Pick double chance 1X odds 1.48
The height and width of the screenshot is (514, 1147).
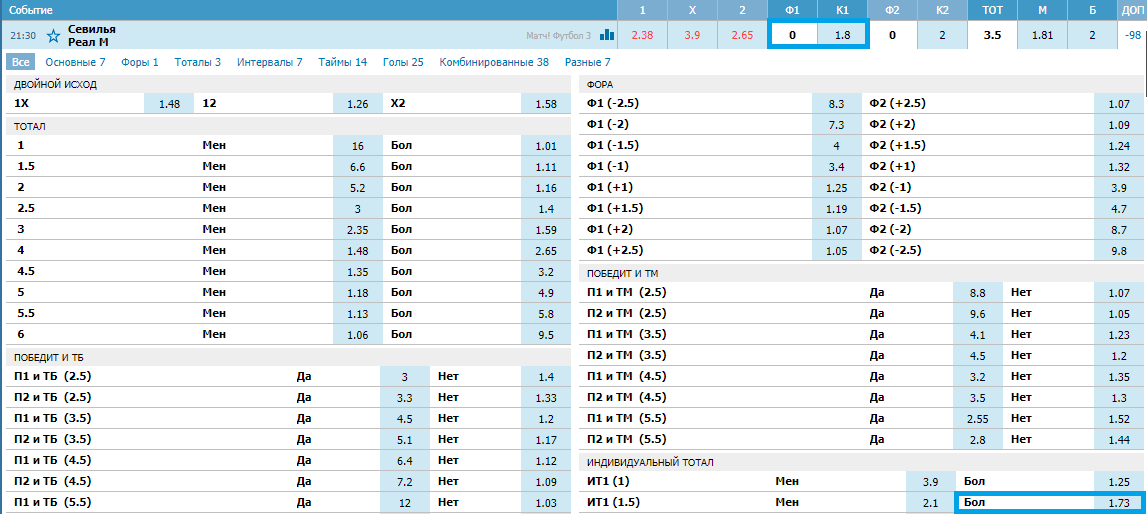click(169, 104)
